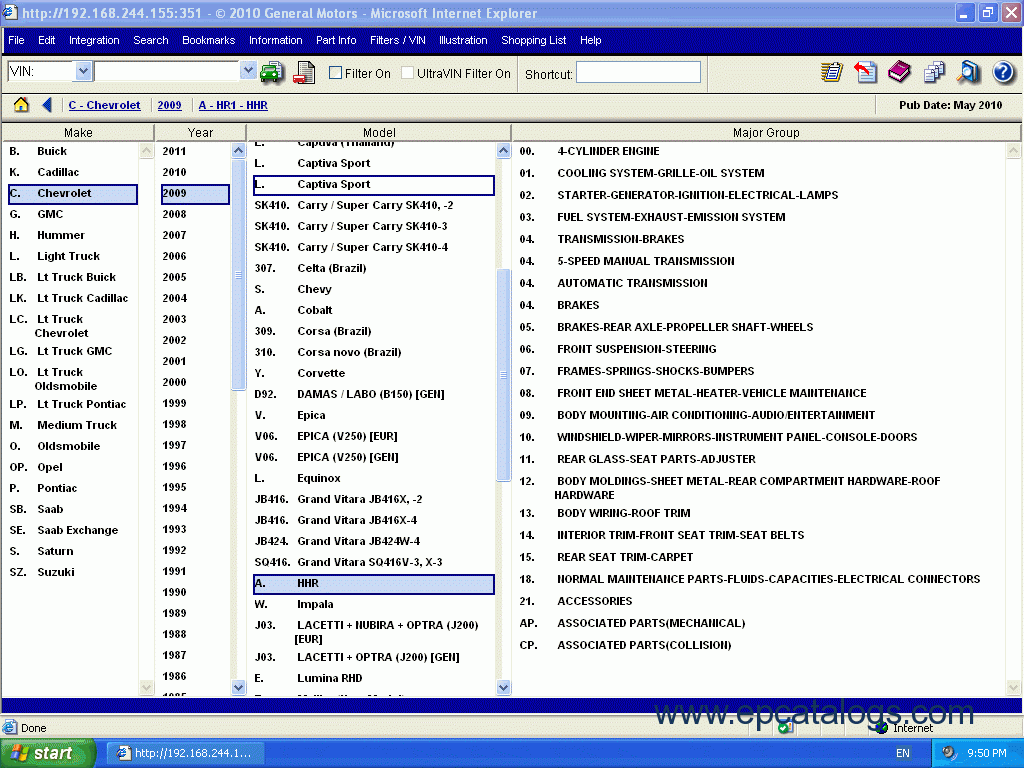Click the document with red car icon
The image size is (1024, 768).
[x=305, y=73]
